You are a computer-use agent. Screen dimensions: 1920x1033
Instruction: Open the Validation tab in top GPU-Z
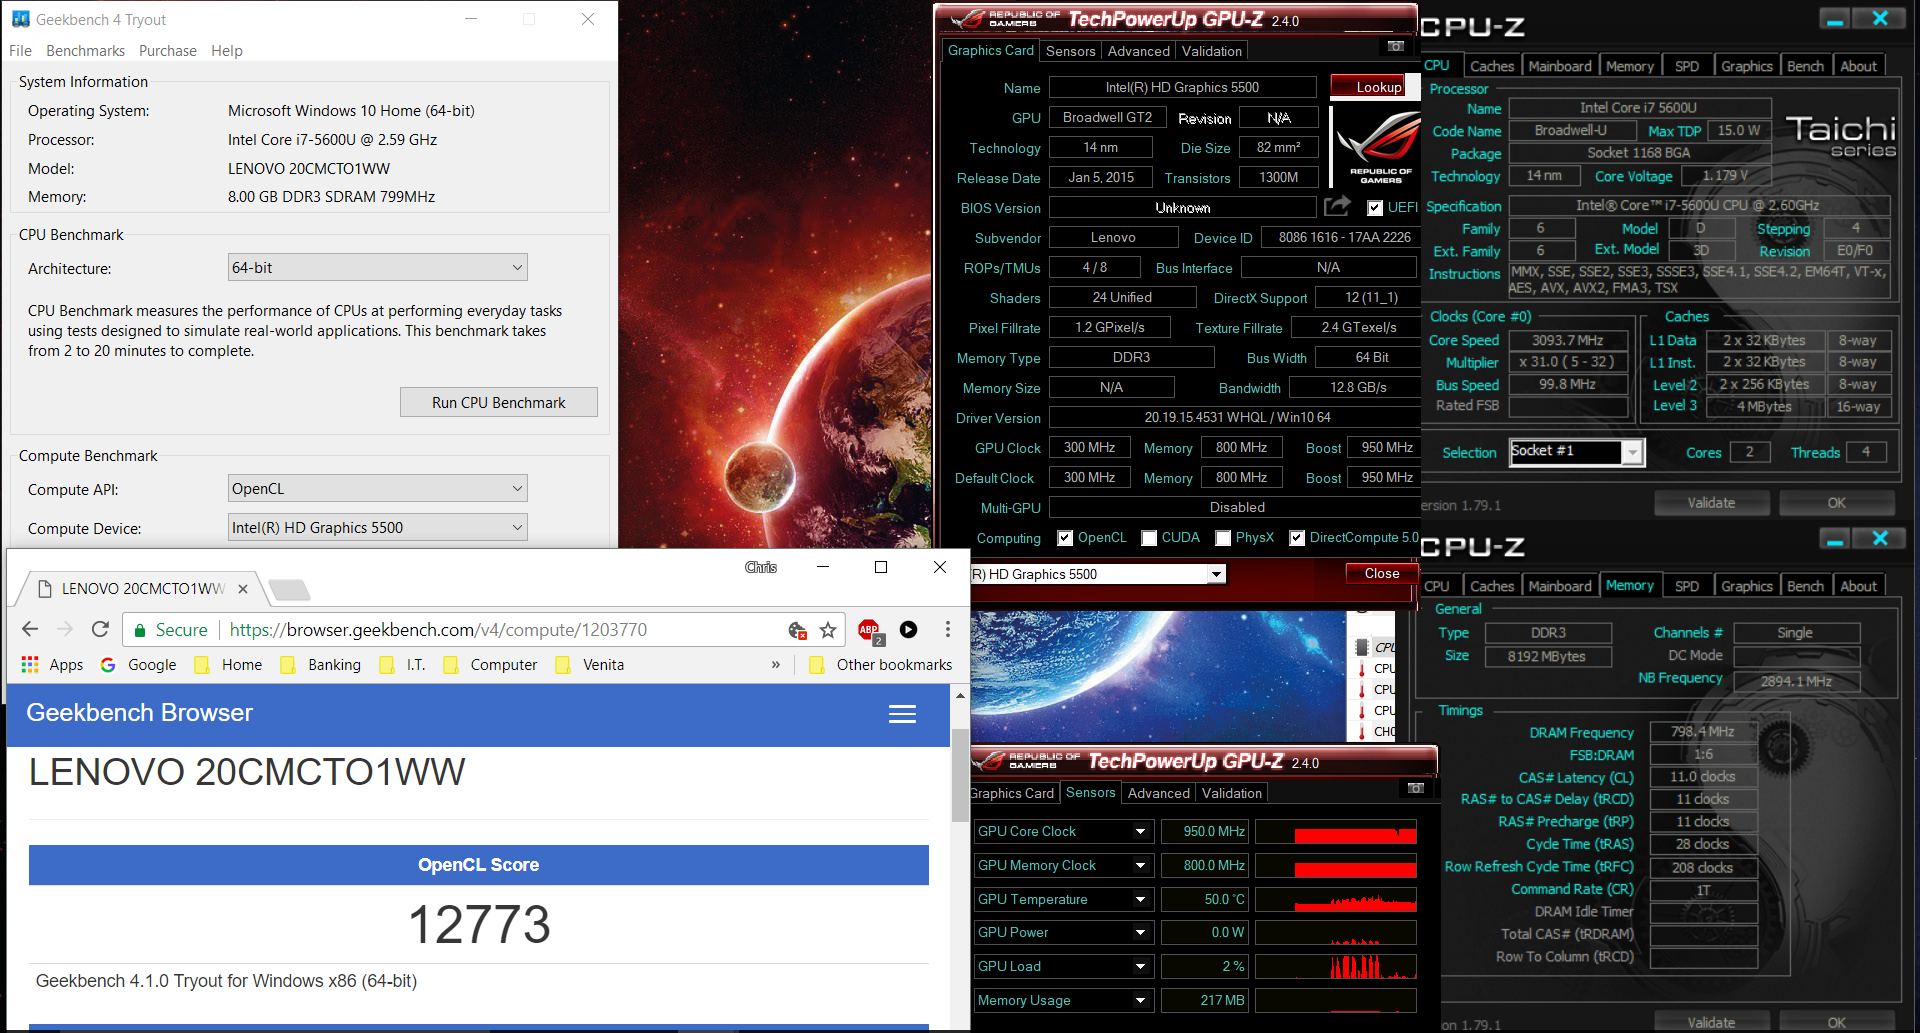1211,51
